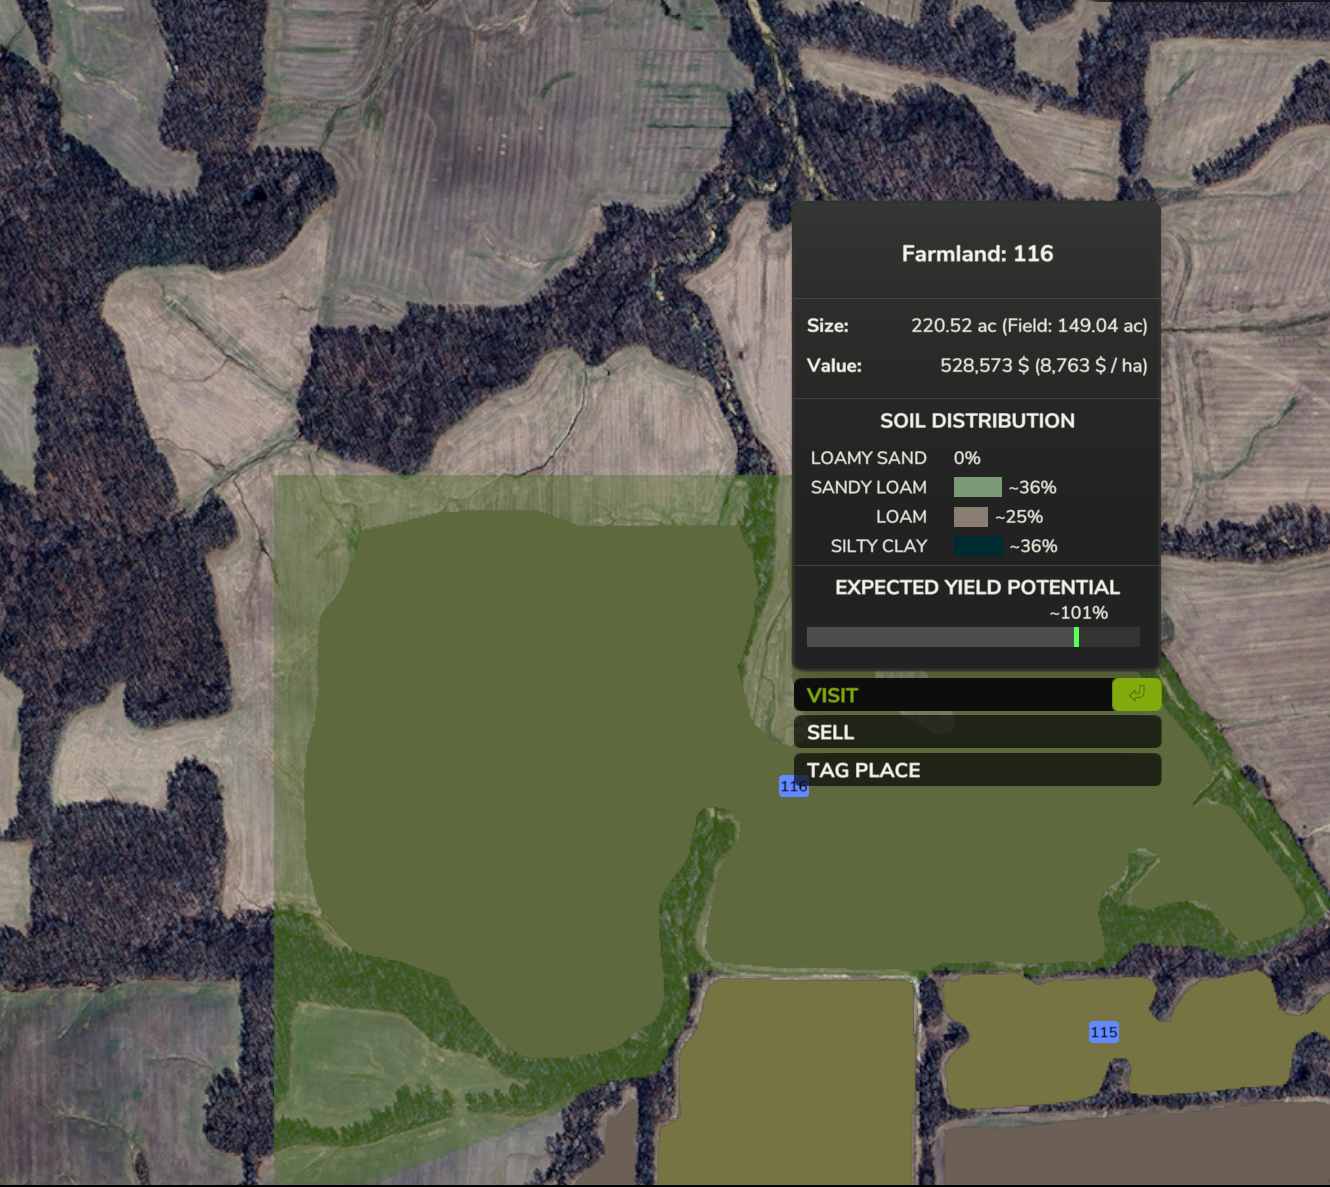
Task: Click the EXPECTED YIELD POTENTIAL heading
Action: click(x=977, y=587)
